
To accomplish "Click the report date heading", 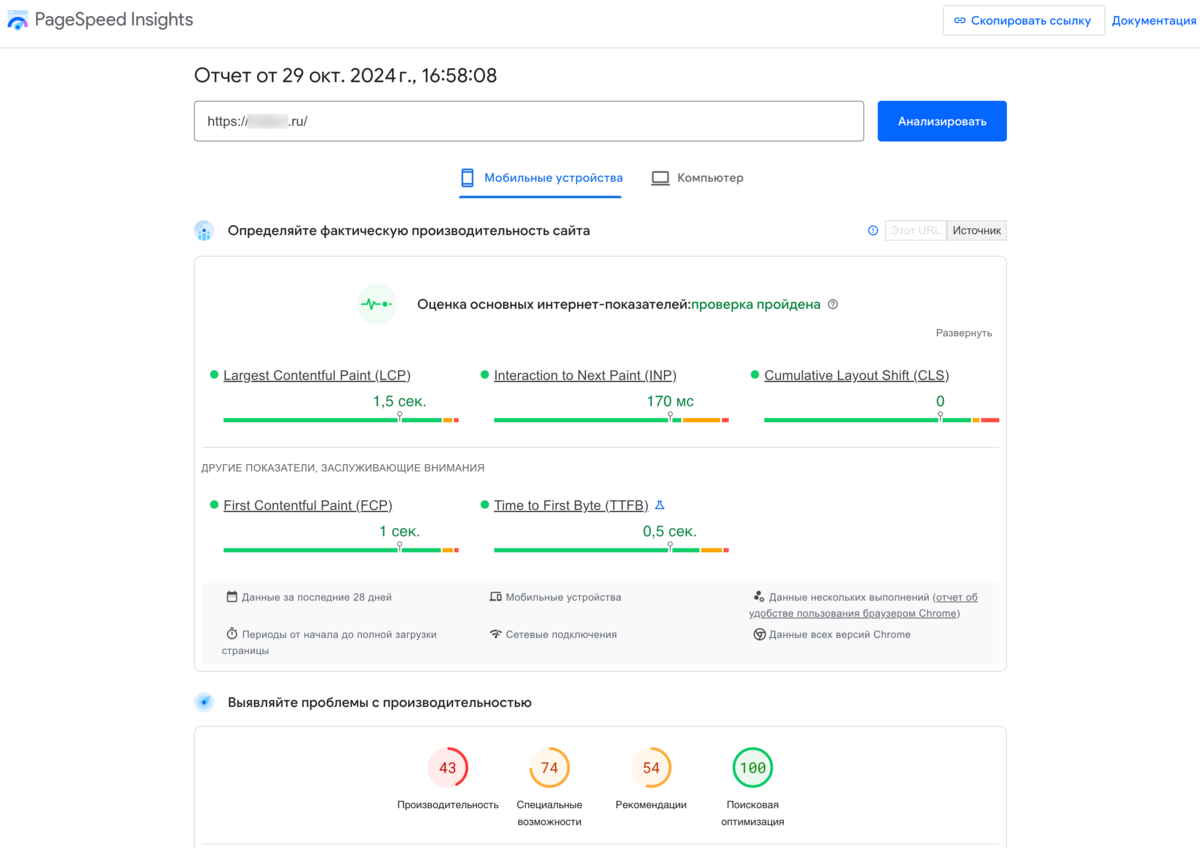I will tap(345, 75).
